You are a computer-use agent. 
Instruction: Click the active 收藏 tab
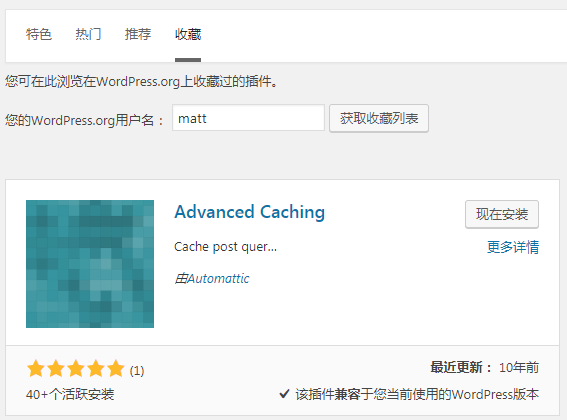[188, 35]
